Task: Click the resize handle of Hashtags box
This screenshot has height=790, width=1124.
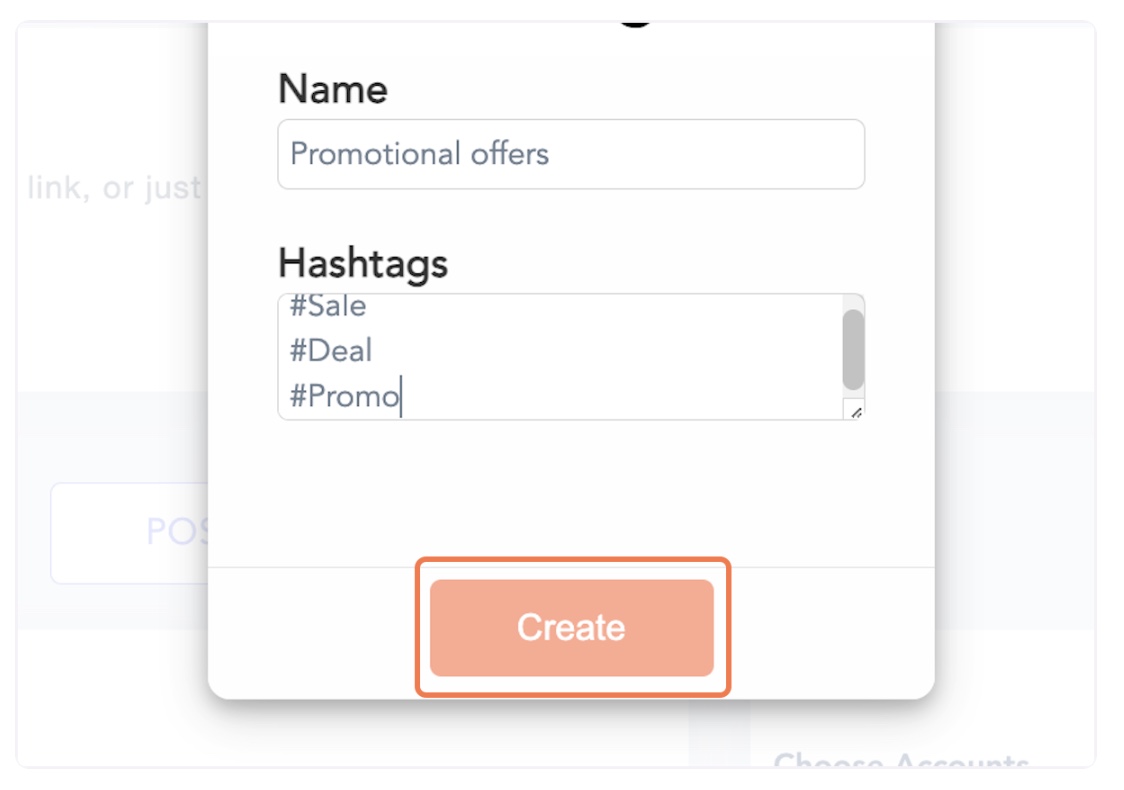Action: click(856, 411)
